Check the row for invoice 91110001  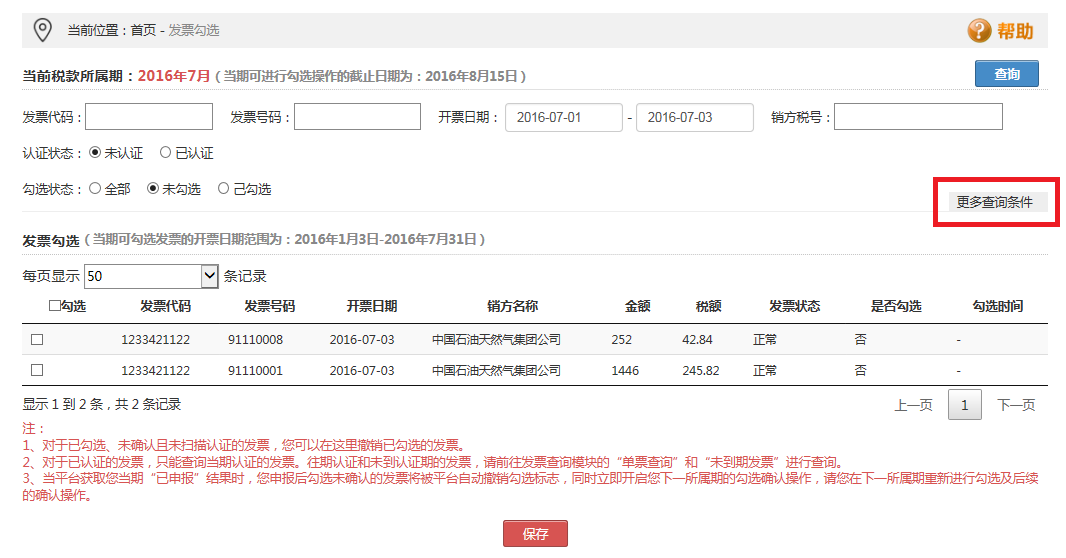click(x=37, y=370)
